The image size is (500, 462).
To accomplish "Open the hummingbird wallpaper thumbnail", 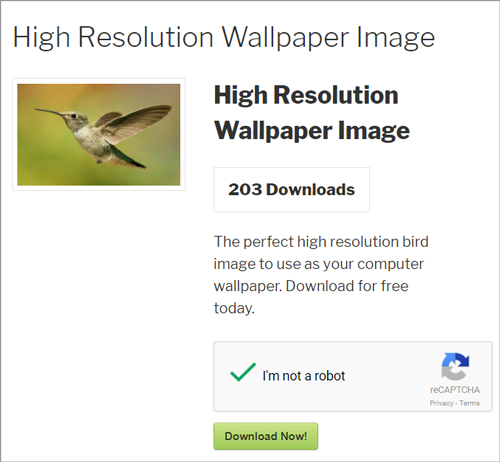I will (99, 134).
